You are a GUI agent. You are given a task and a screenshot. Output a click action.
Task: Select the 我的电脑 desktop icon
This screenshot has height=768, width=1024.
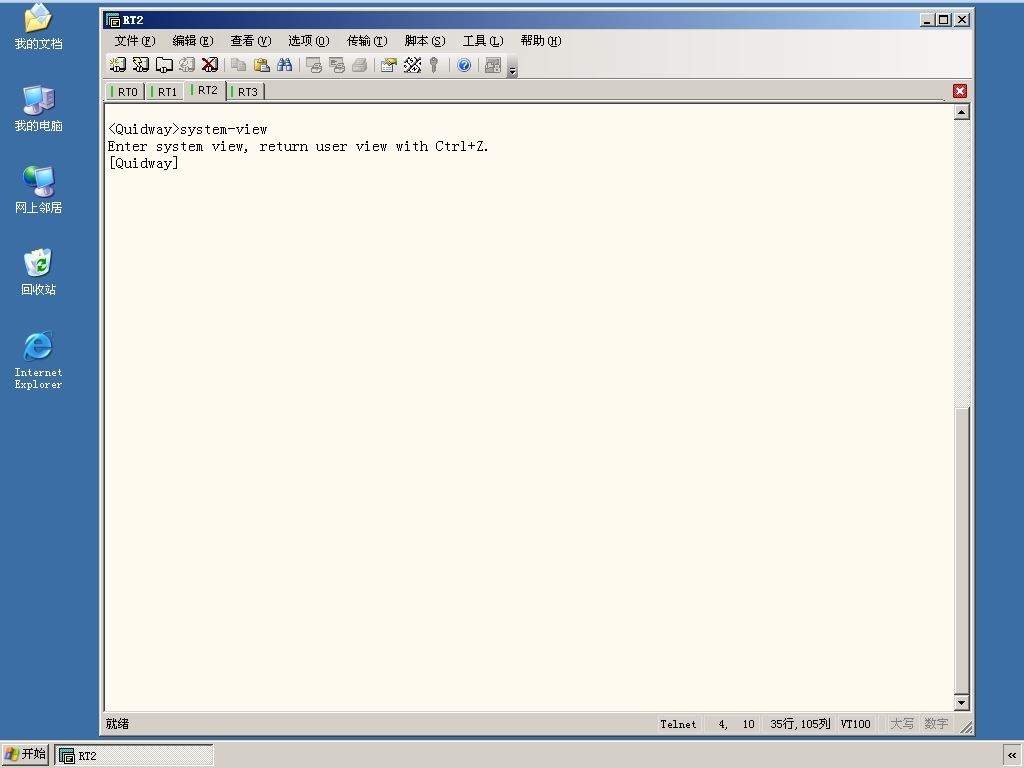click(39, 108)
